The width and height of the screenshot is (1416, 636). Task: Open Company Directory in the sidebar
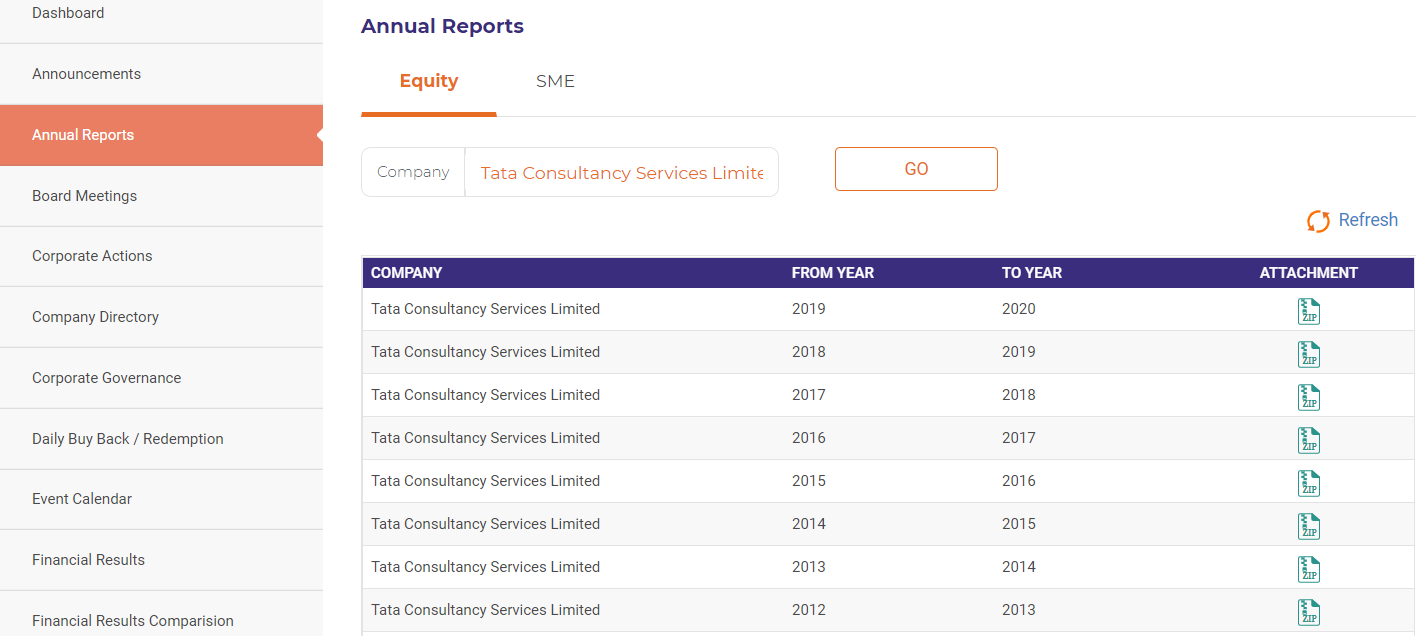coord(161,317)
